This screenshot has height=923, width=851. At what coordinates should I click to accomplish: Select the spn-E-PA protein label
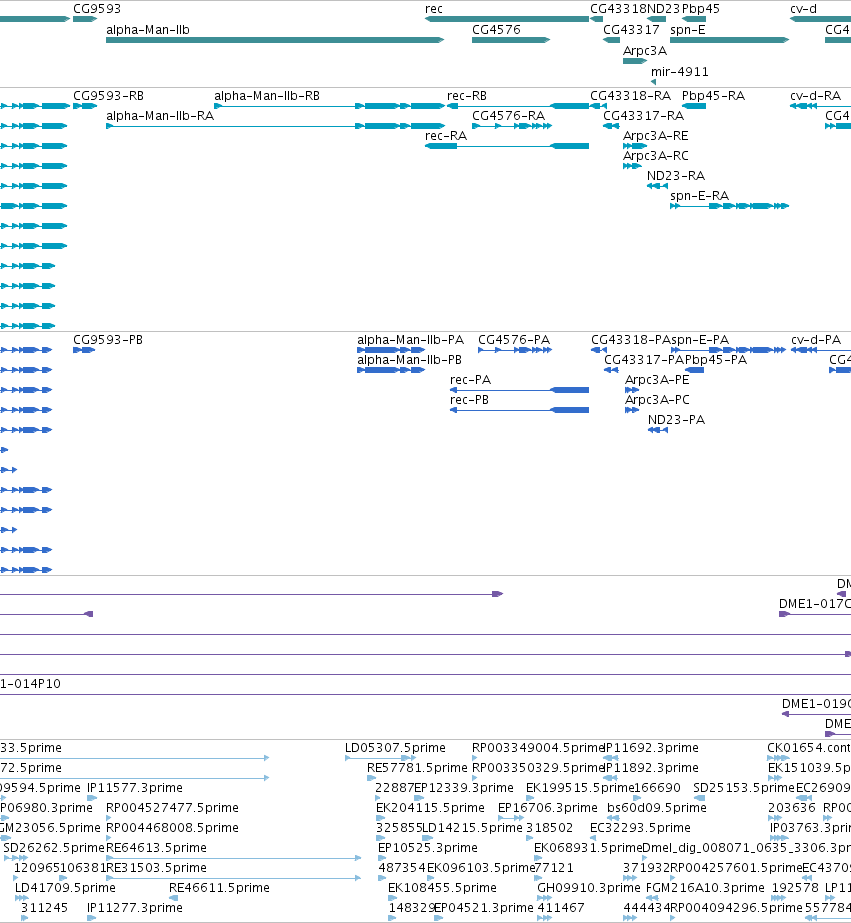(700, 340)
